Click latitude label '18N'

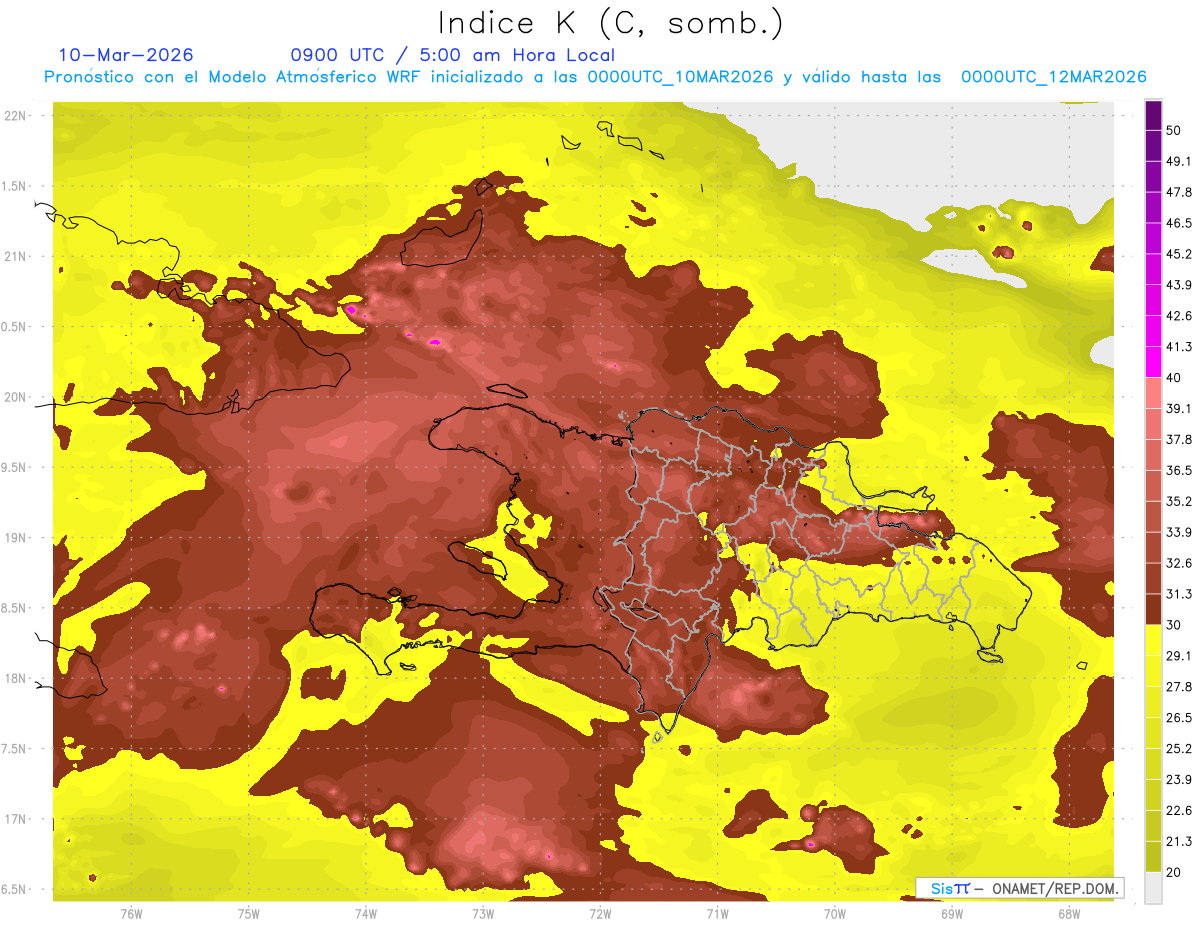coord(17,679)
